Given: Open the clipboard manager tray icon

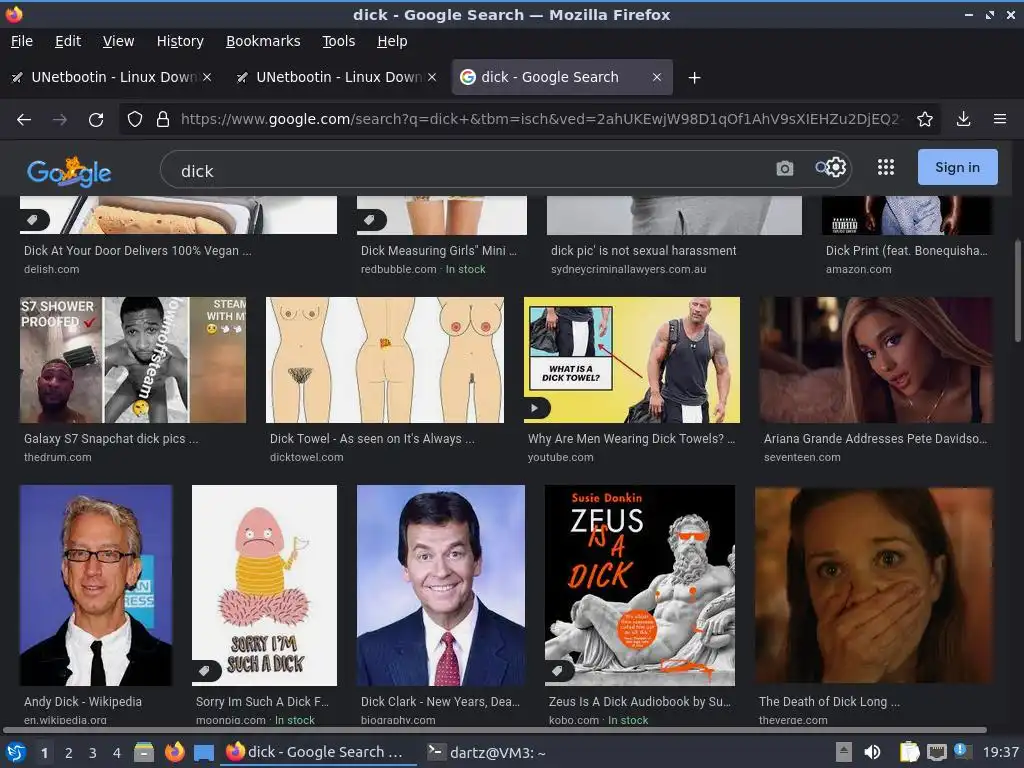Looking at the screenshot, I should pyautogui.click(x=909, y=752).
